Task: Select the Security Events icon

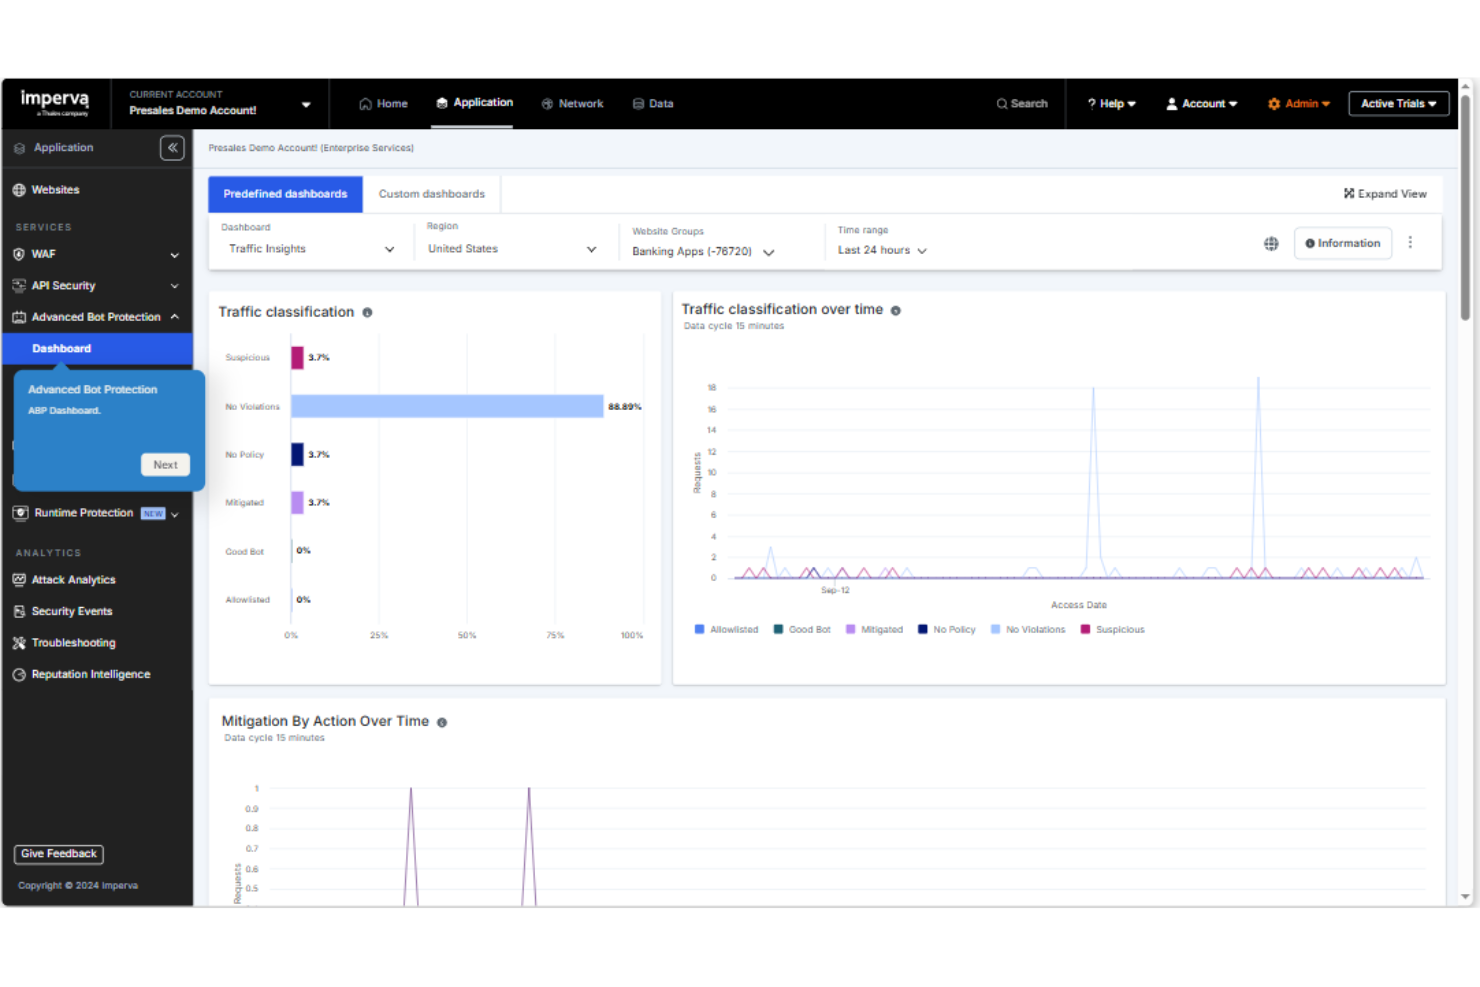Action: [19, 611]
